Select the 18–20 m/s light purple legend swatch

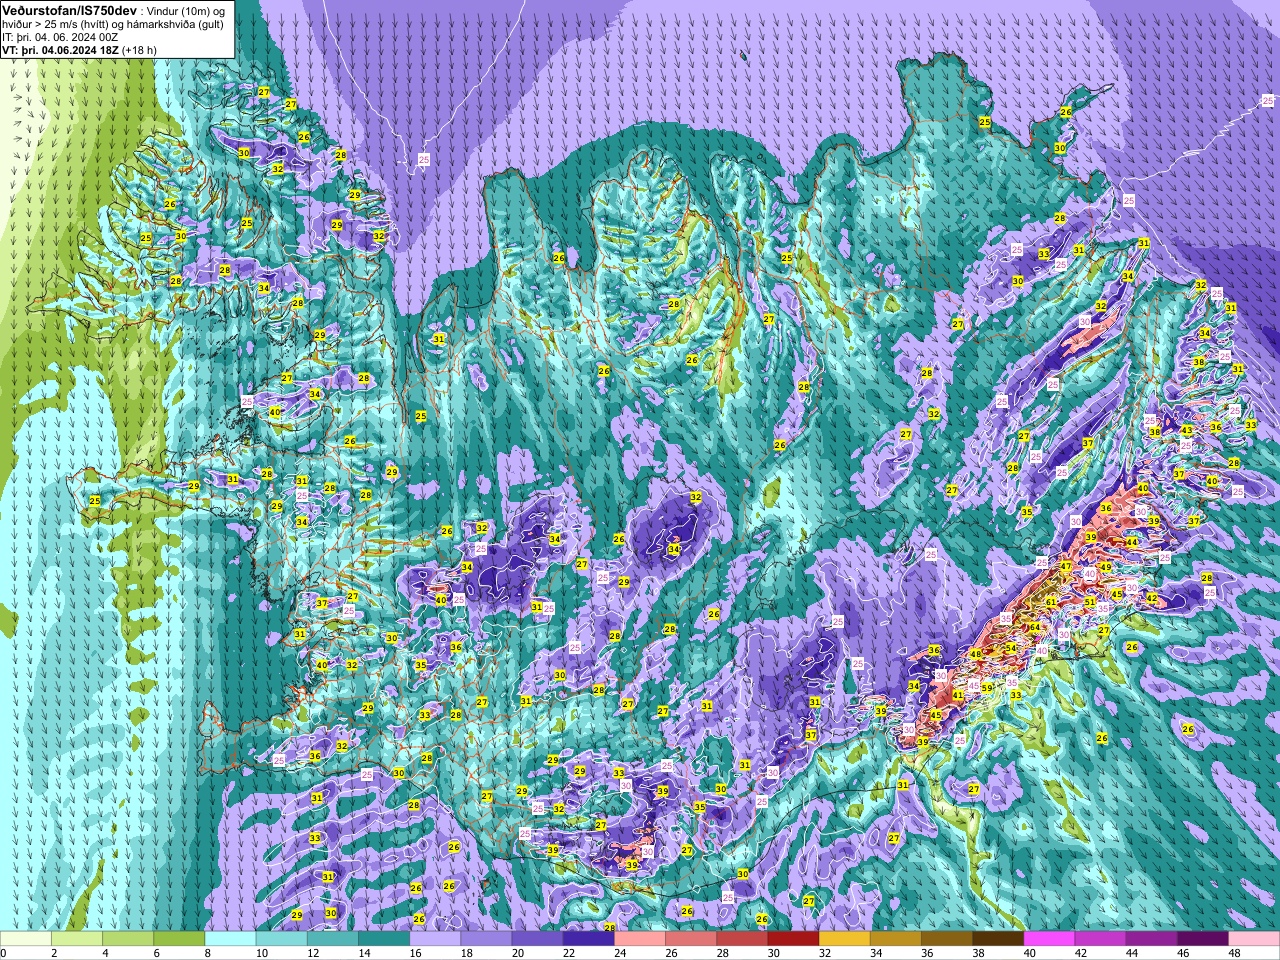(x=485, y=938)
